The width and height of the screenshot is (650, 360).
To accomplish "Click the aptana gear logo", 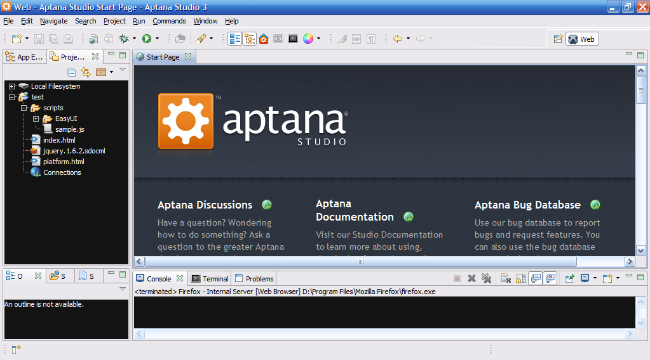I will [x=186, y=121].
